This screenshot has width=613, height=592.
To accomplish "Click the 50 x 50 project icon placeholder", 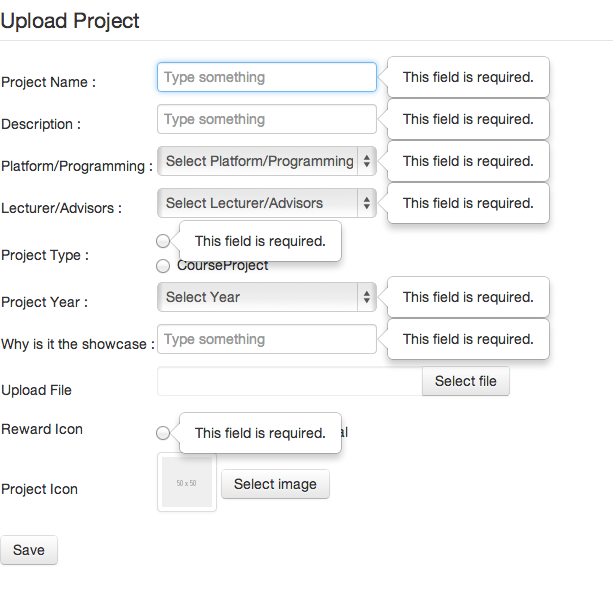I will pos(187,483).
